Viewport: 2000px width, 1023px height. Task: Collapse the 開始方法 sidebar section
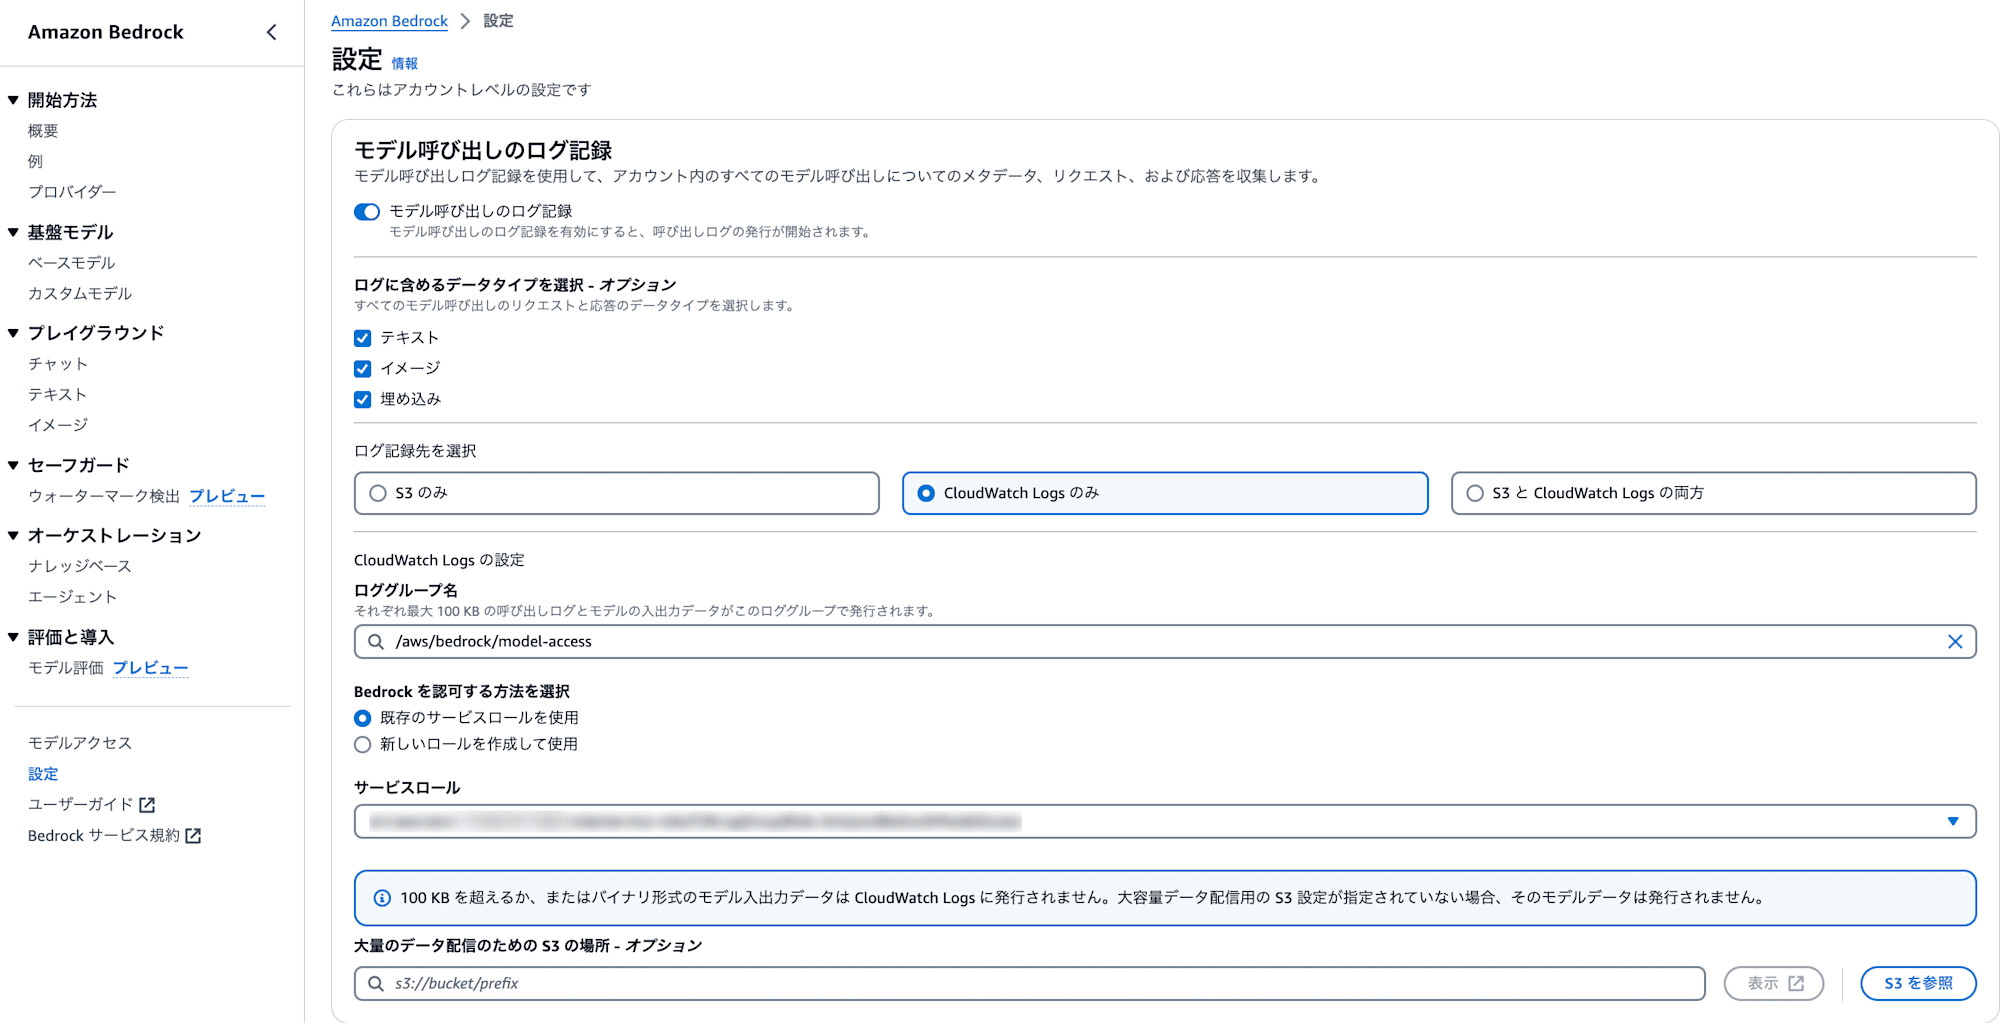[x=13, y=100]
